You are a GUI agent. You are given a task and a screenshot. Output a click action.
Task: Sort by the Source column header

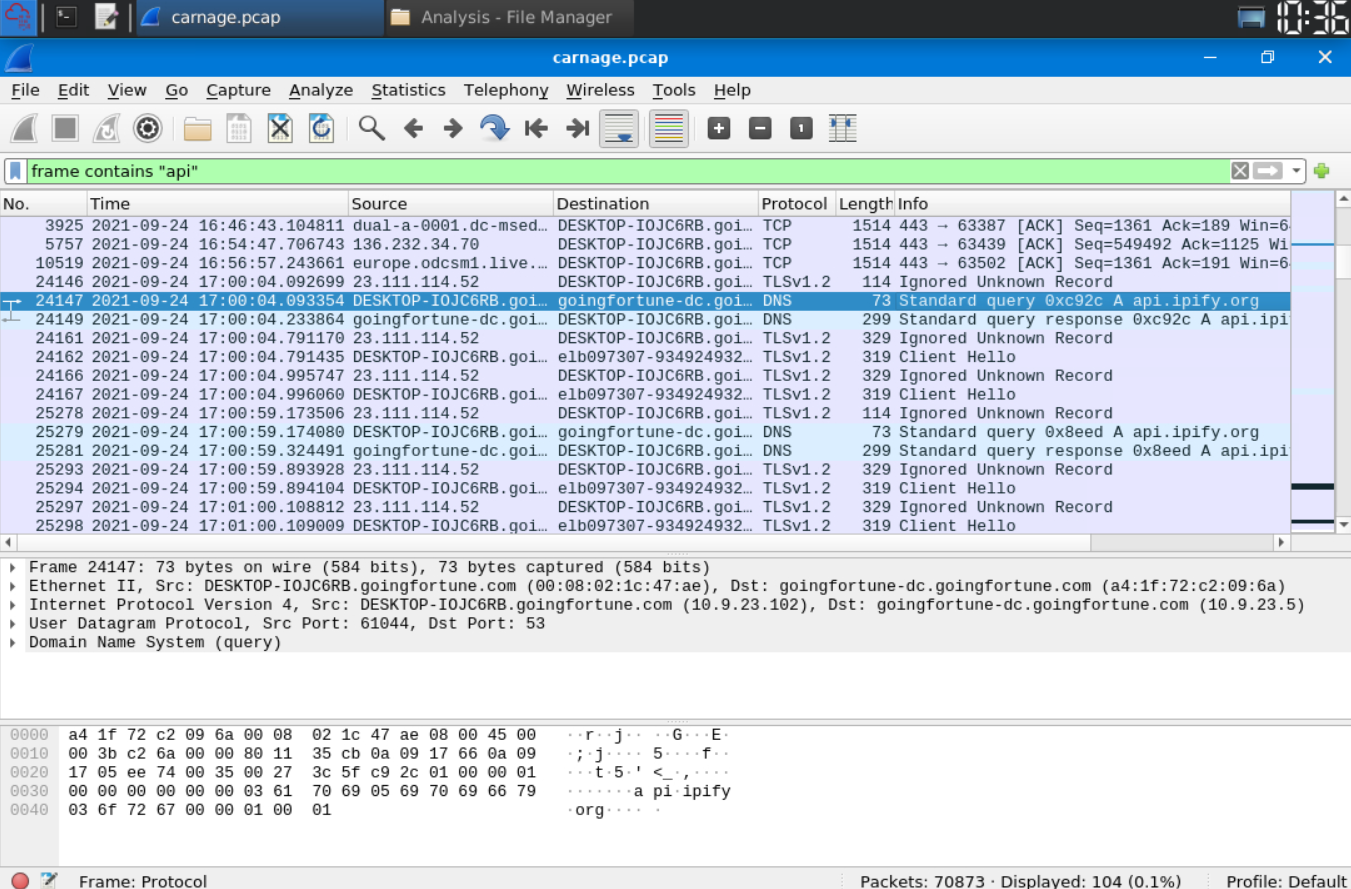pyautogui.click(x=451, y=203)
